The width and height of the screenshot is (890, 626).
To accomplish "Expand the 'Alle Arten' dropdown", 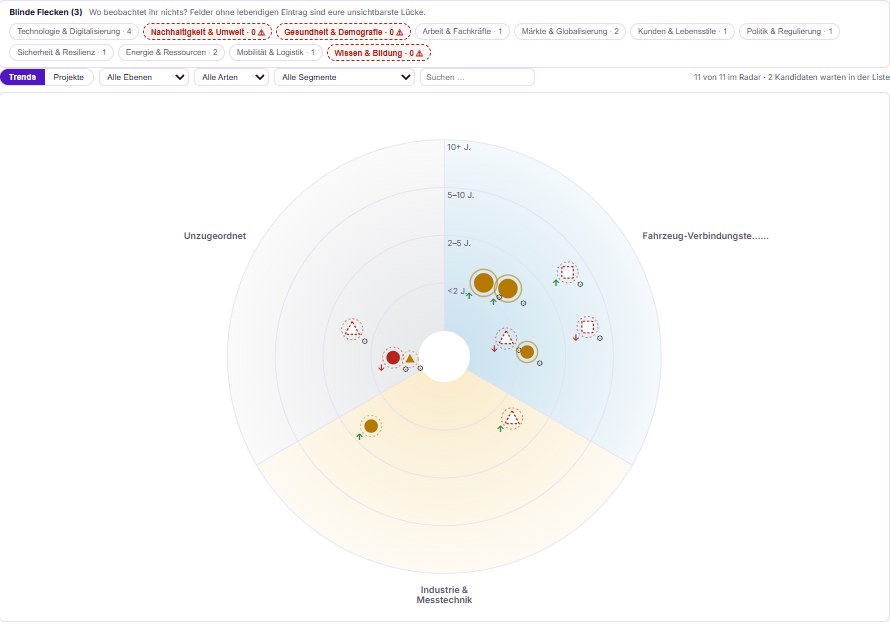I will [232, 77].
